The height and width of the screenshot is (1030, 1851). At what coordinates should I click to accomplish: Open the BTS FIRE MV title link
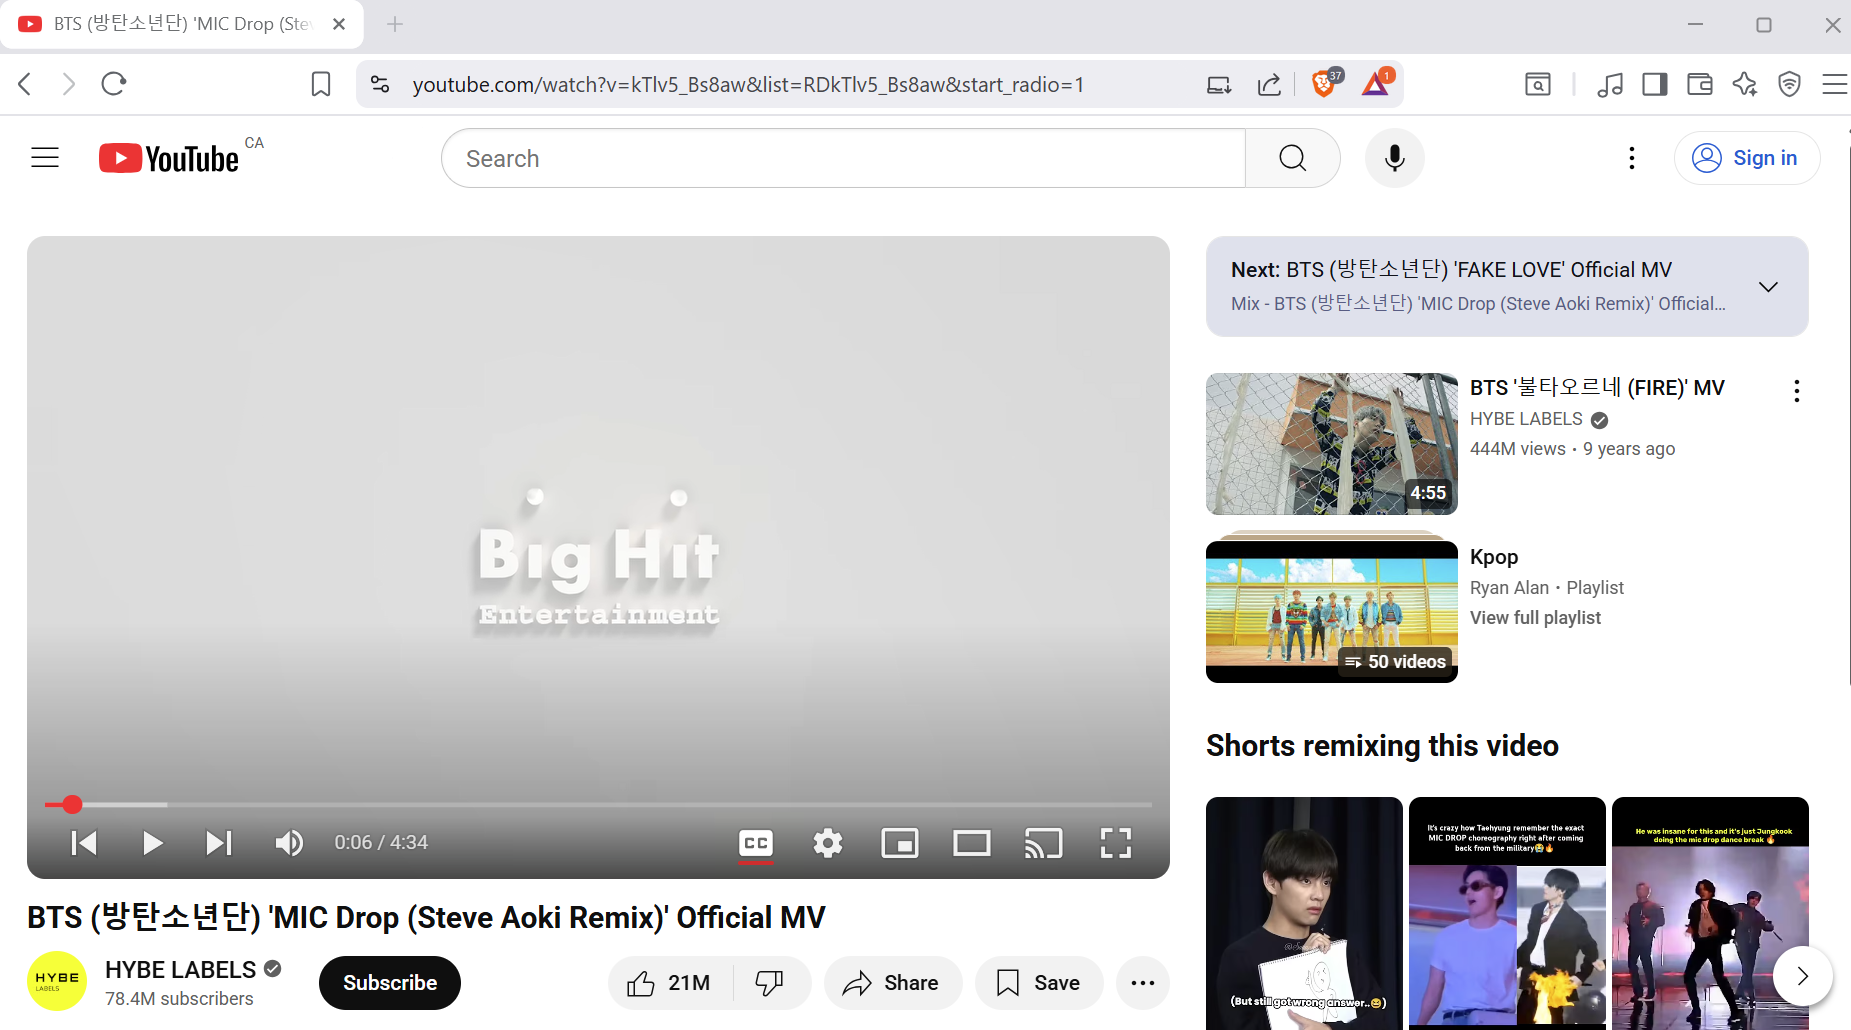coord(1597,388)
